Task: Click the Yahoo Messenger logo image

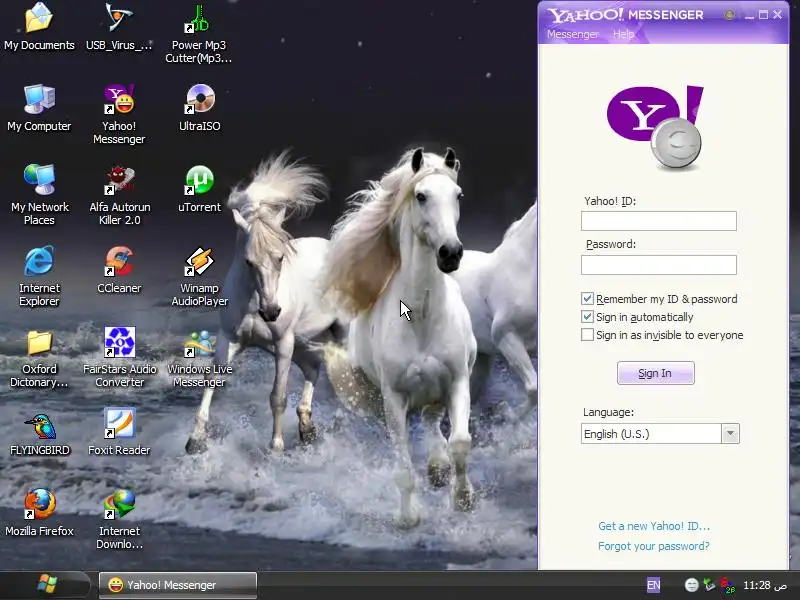Action: click(655, 128)
